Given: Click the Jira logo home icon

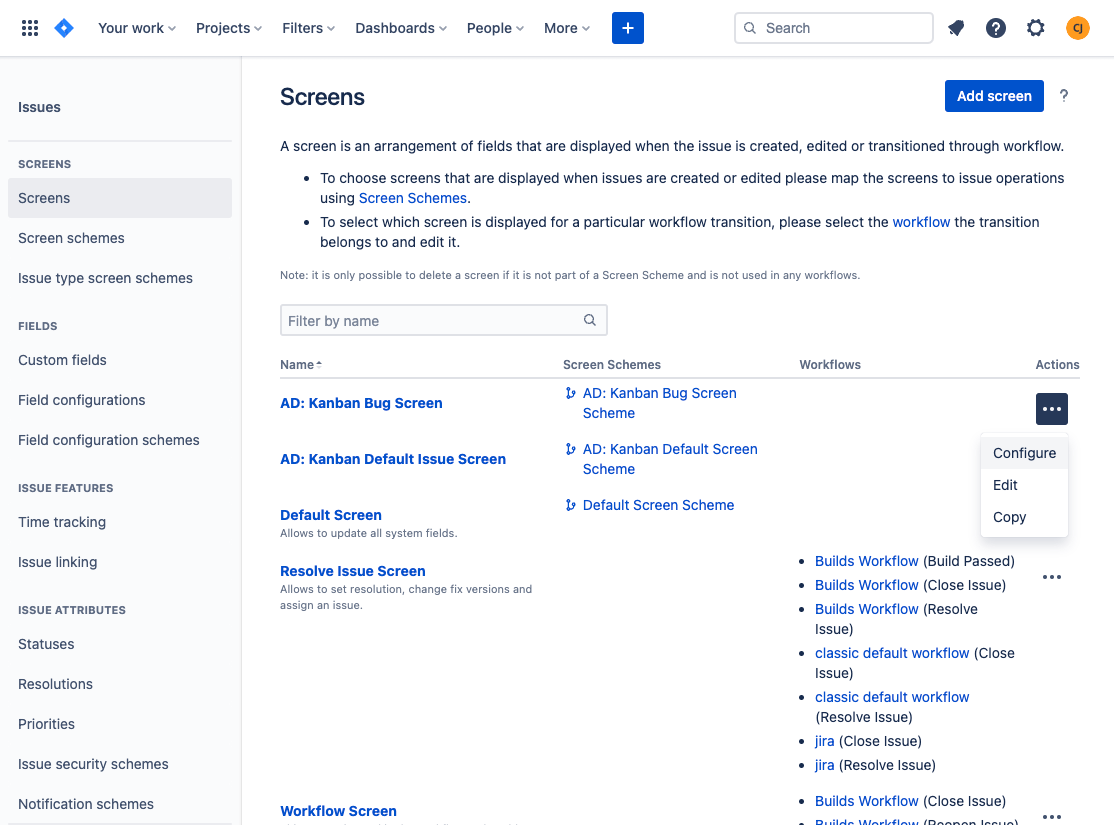Looking at the screenshot, I should click(x=64, y=28).
